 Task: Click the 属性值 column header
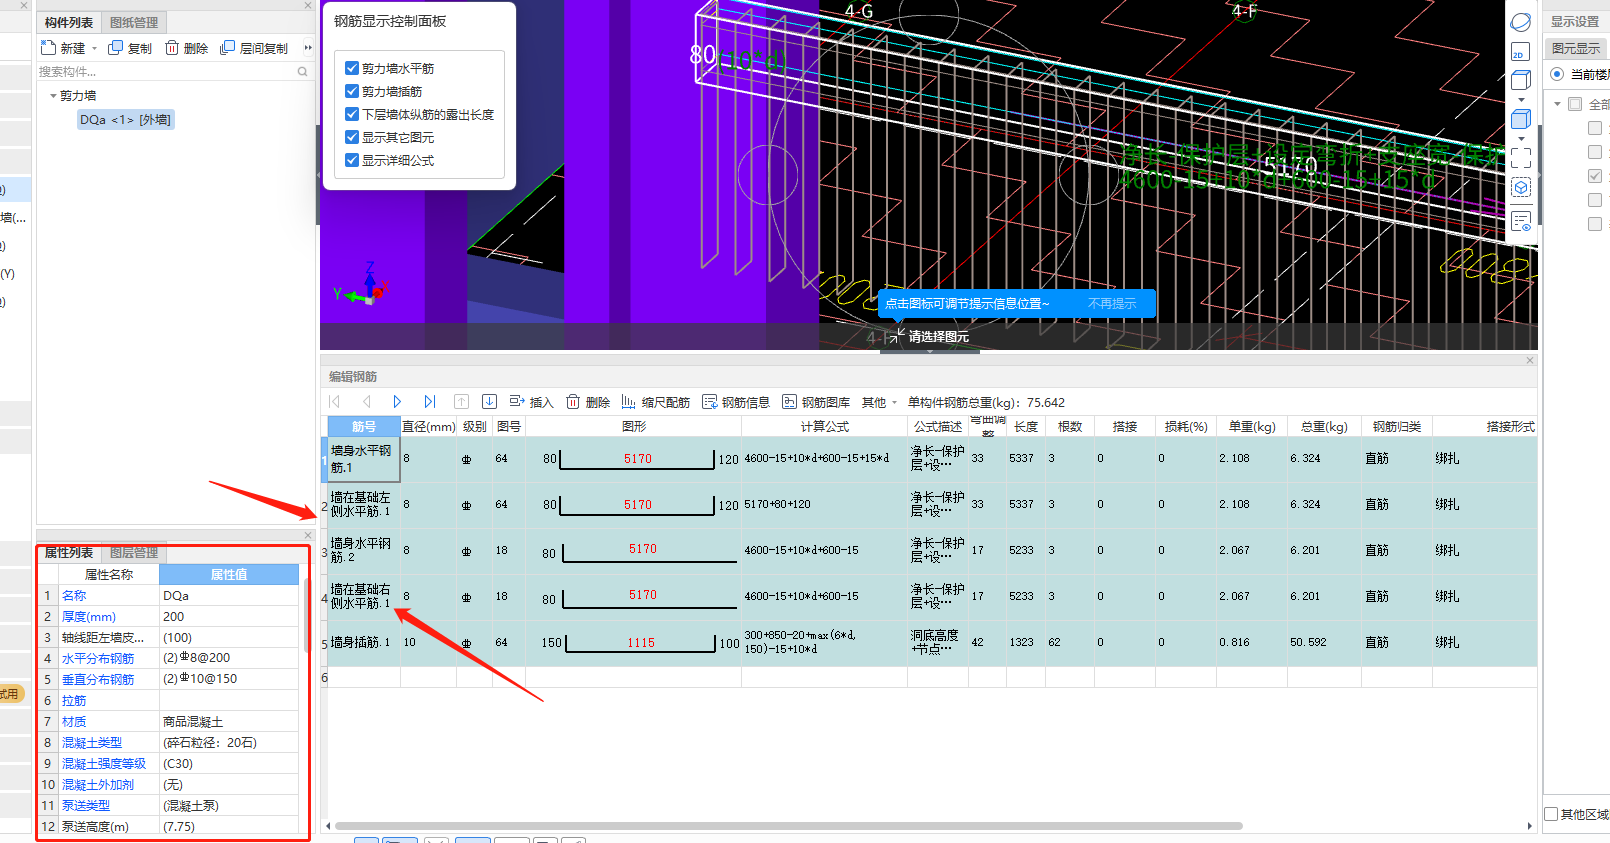(x=229, y=574)
